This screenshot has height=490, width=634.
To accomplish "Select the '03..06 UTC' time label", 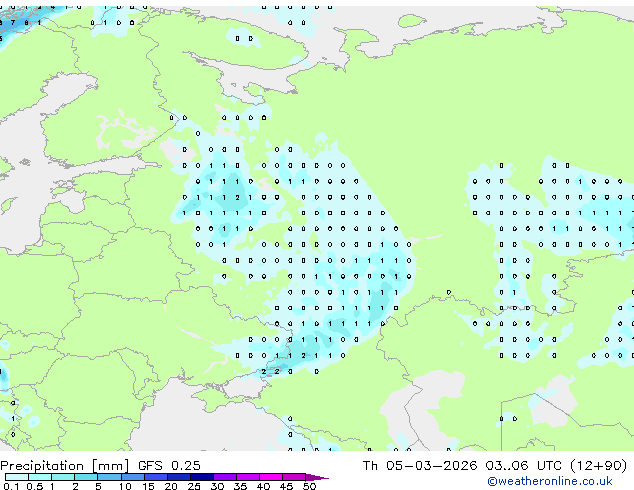I will click(x=524, y=466).
